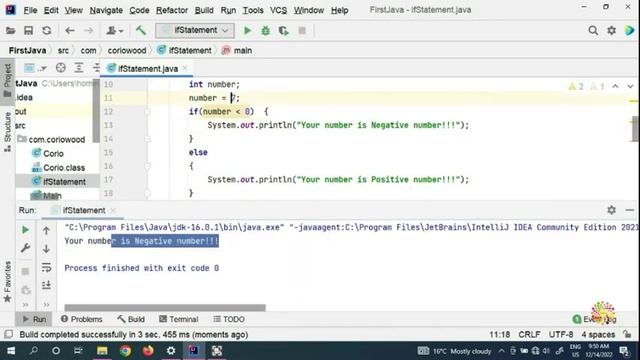Click the FirstJava breadcrumb
The width and height of the screenshot is (640, 360).
[27, 50]
